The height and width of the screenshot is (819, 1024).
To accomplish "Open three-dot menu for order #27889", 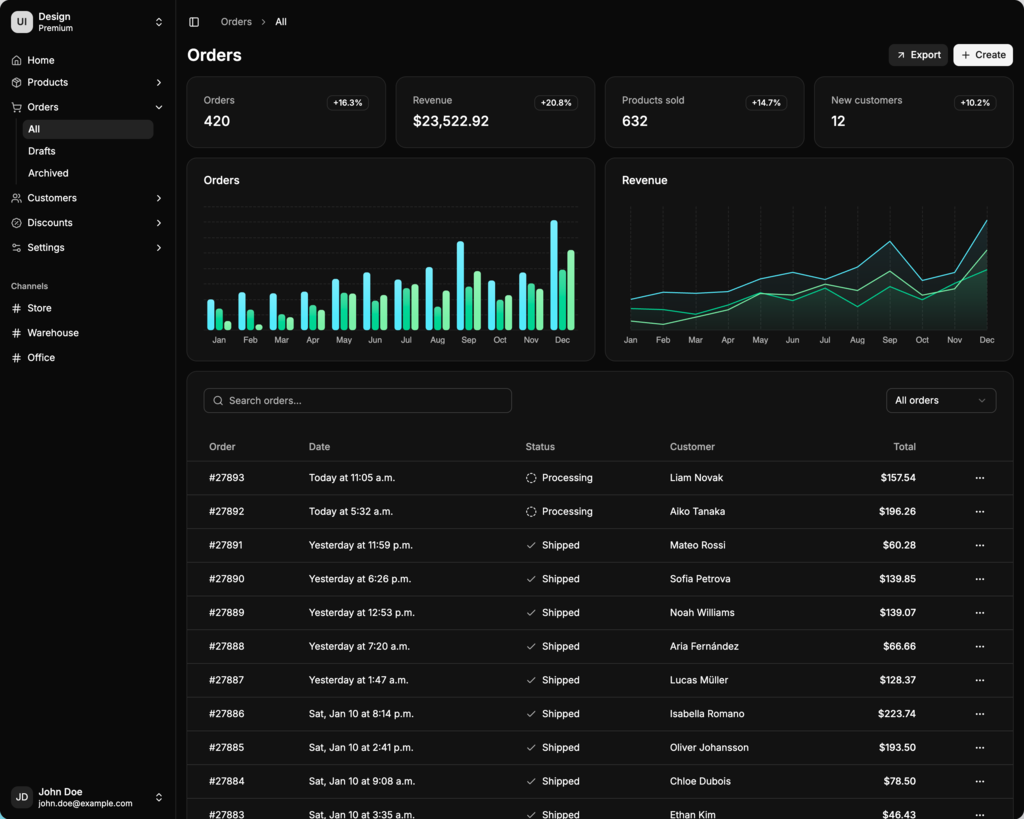I will (979, 613).
